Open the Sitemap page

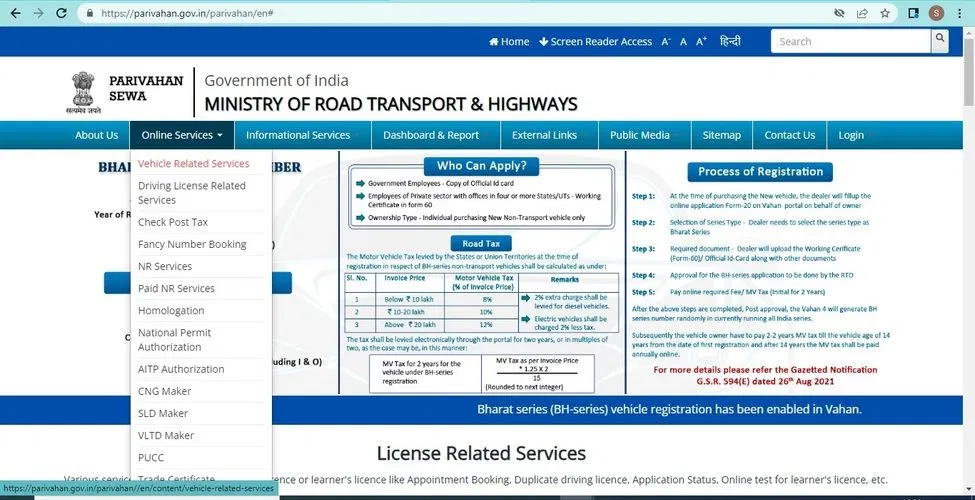point(722,135)
